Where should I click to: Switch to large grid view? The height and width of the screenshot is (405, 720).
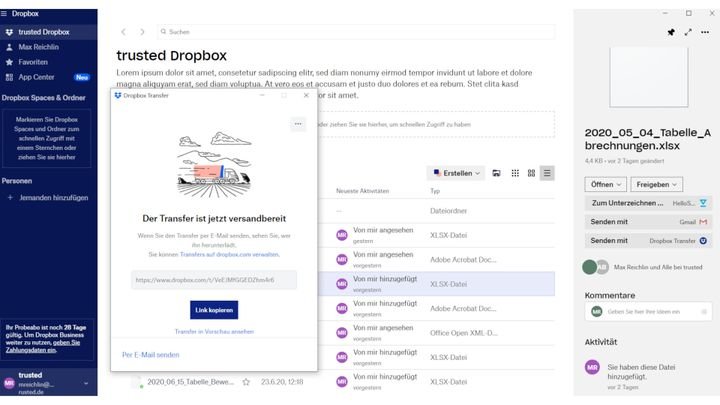coord(531,173)
